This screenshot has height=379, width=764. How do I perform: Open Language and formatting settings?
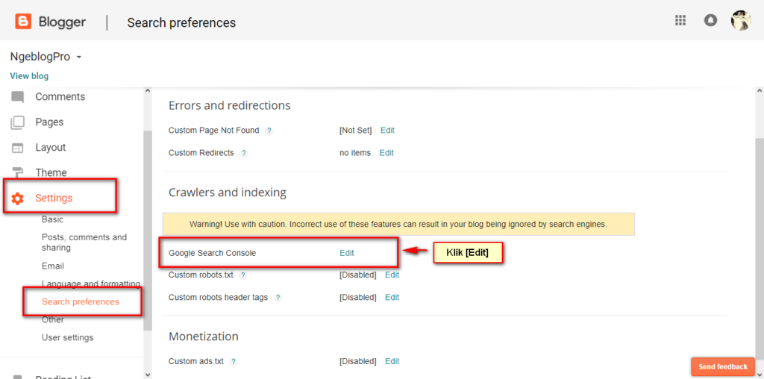point(91,284)
